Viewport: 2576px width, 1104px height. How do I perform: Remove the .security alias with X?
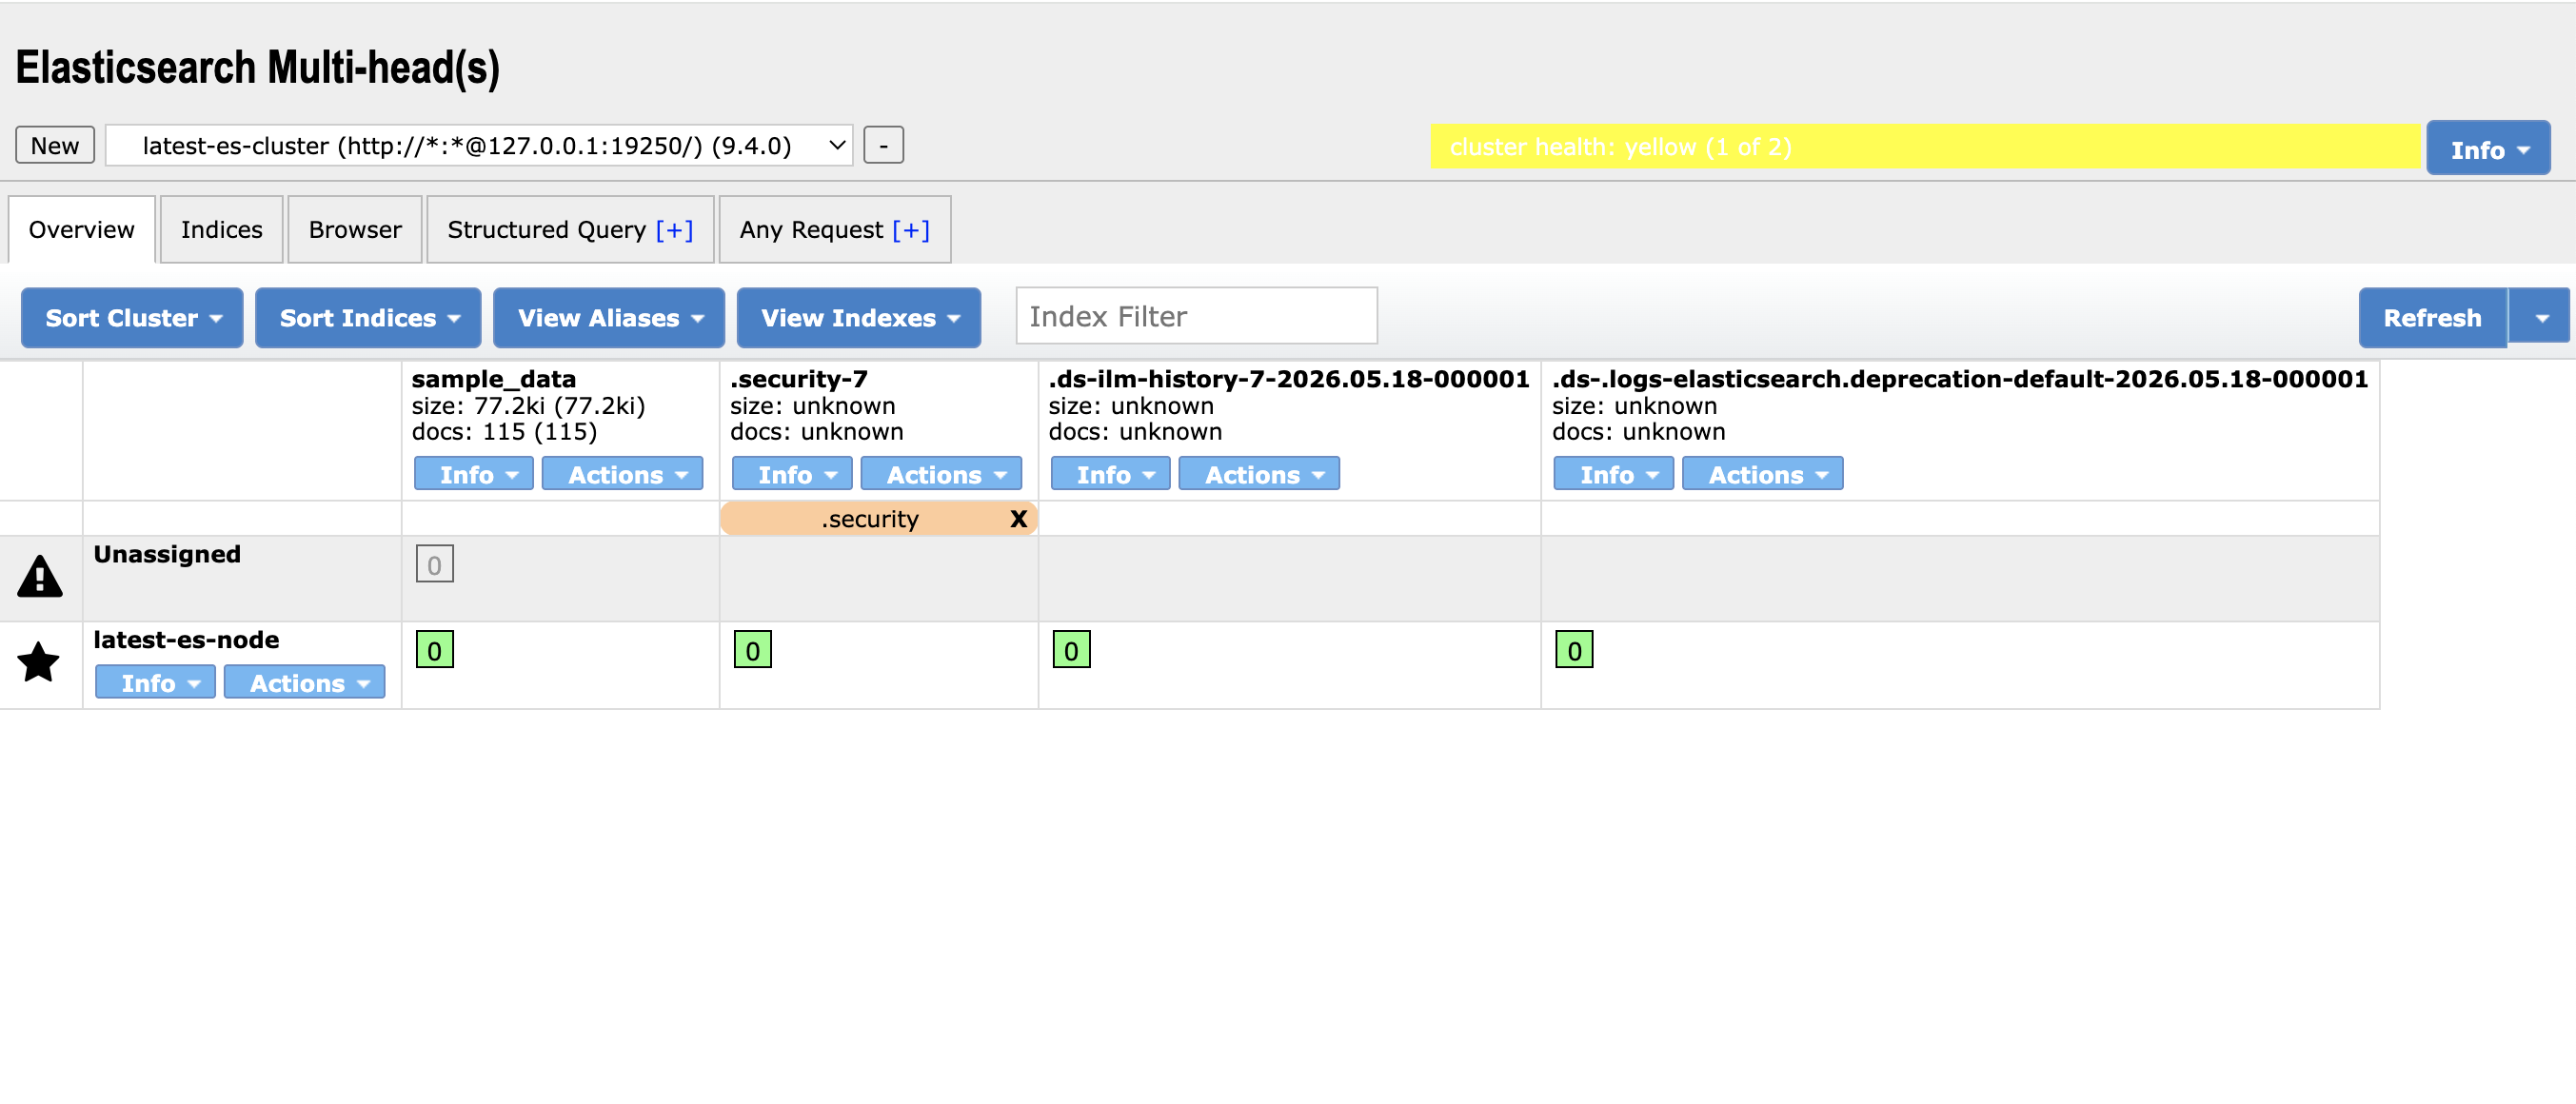[1018, 519]
